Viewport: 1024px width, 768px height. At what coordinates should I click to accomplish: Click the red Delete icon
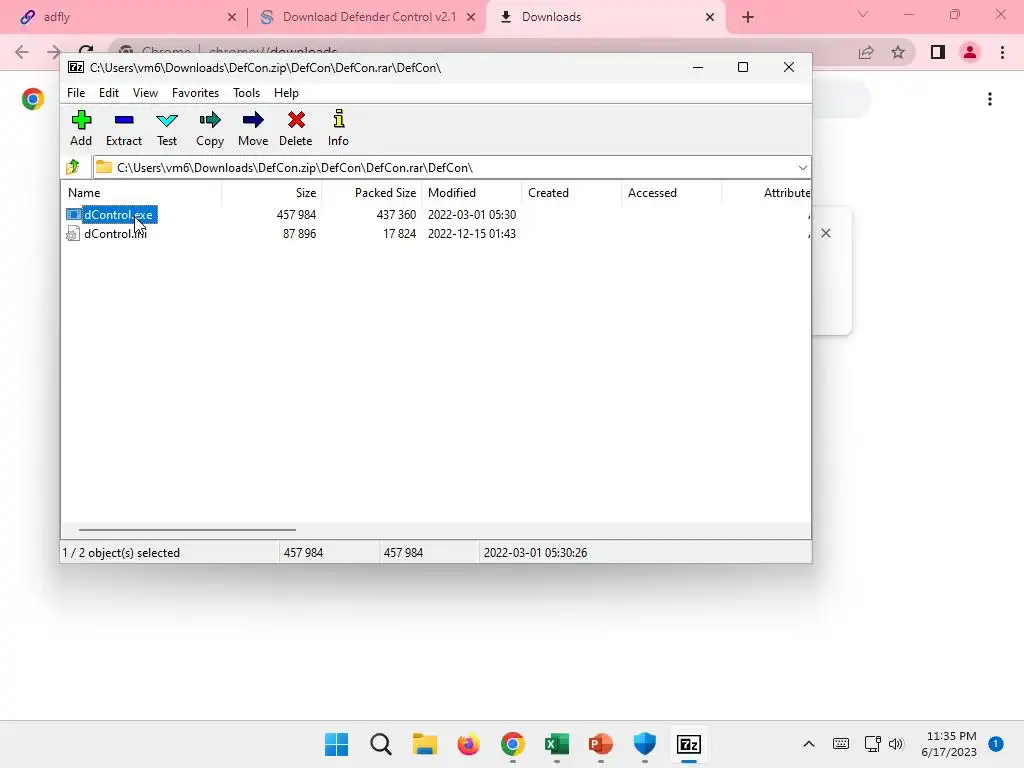click(x=296, y=120)
